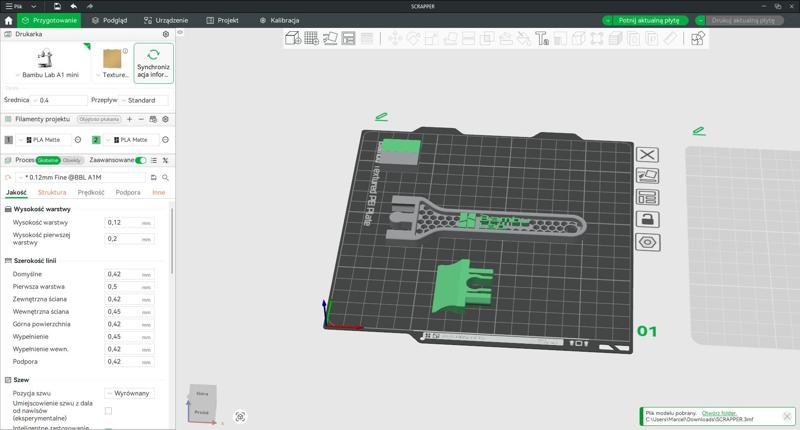Screen dimensions: 800x430
Task: Switch to the Projekt tab
Action: [x=222, y=20]
